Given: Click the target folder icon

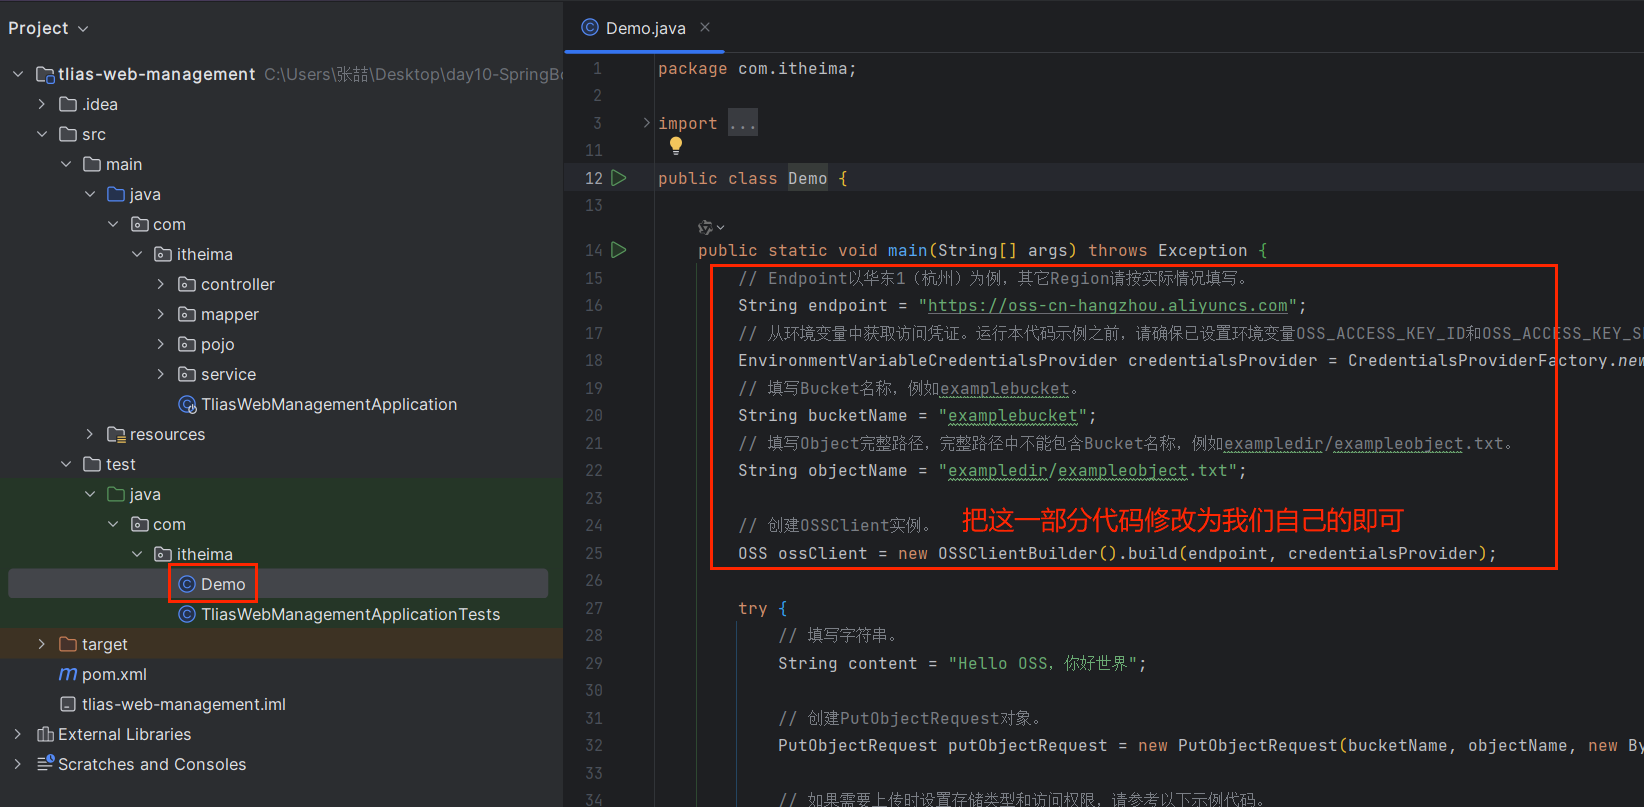Looking at the screenshot, I should [x=68, y=644].
